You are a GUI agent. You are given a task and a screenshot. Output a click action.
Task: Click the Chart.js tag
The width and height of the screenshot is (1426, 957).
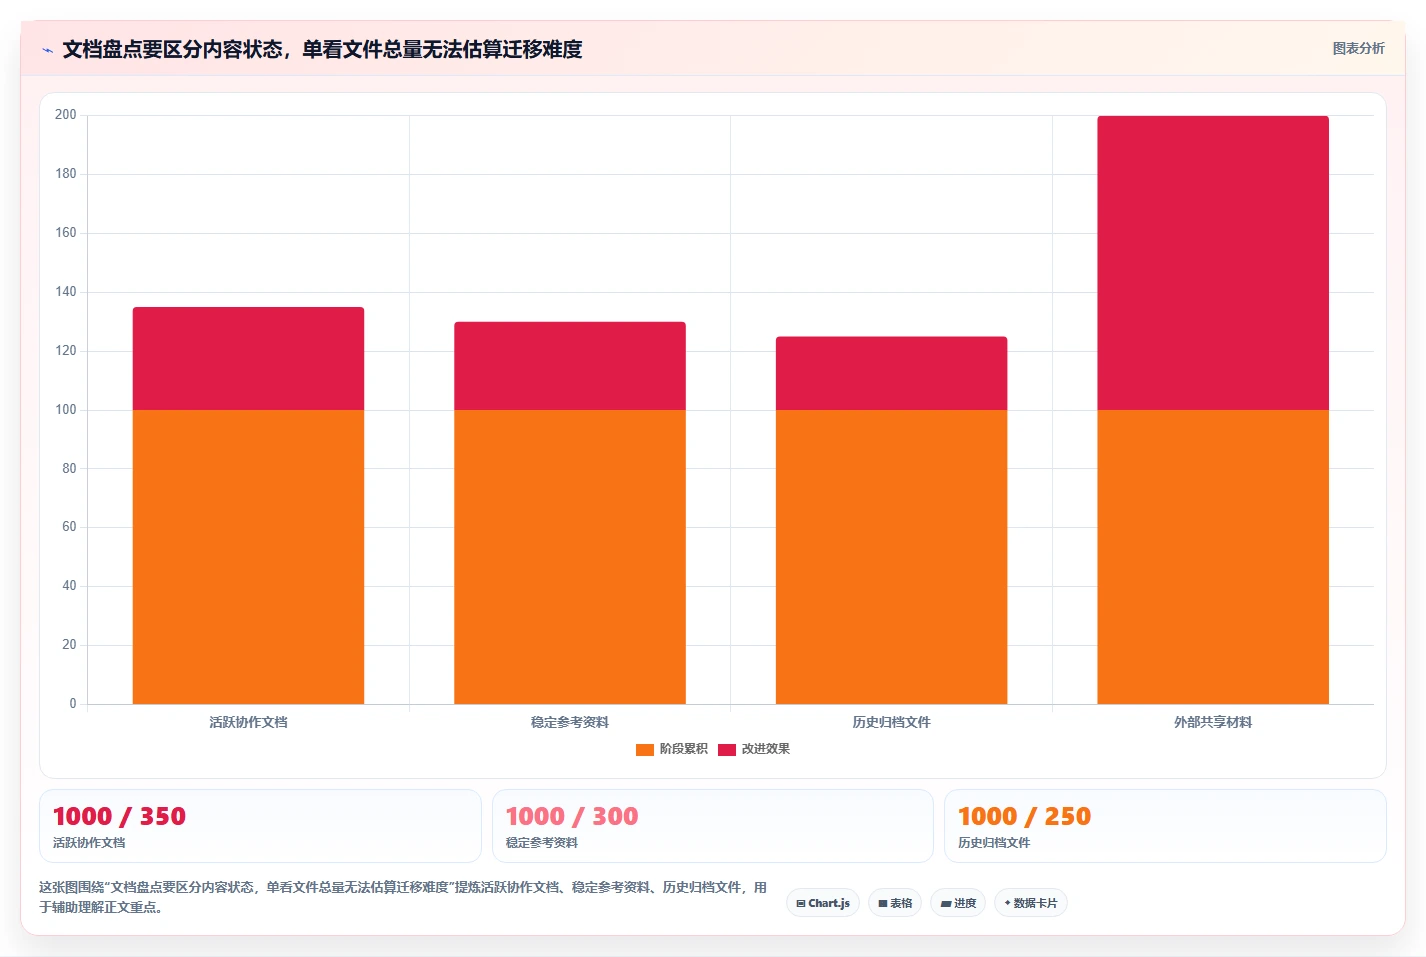[x=823, y=903]
